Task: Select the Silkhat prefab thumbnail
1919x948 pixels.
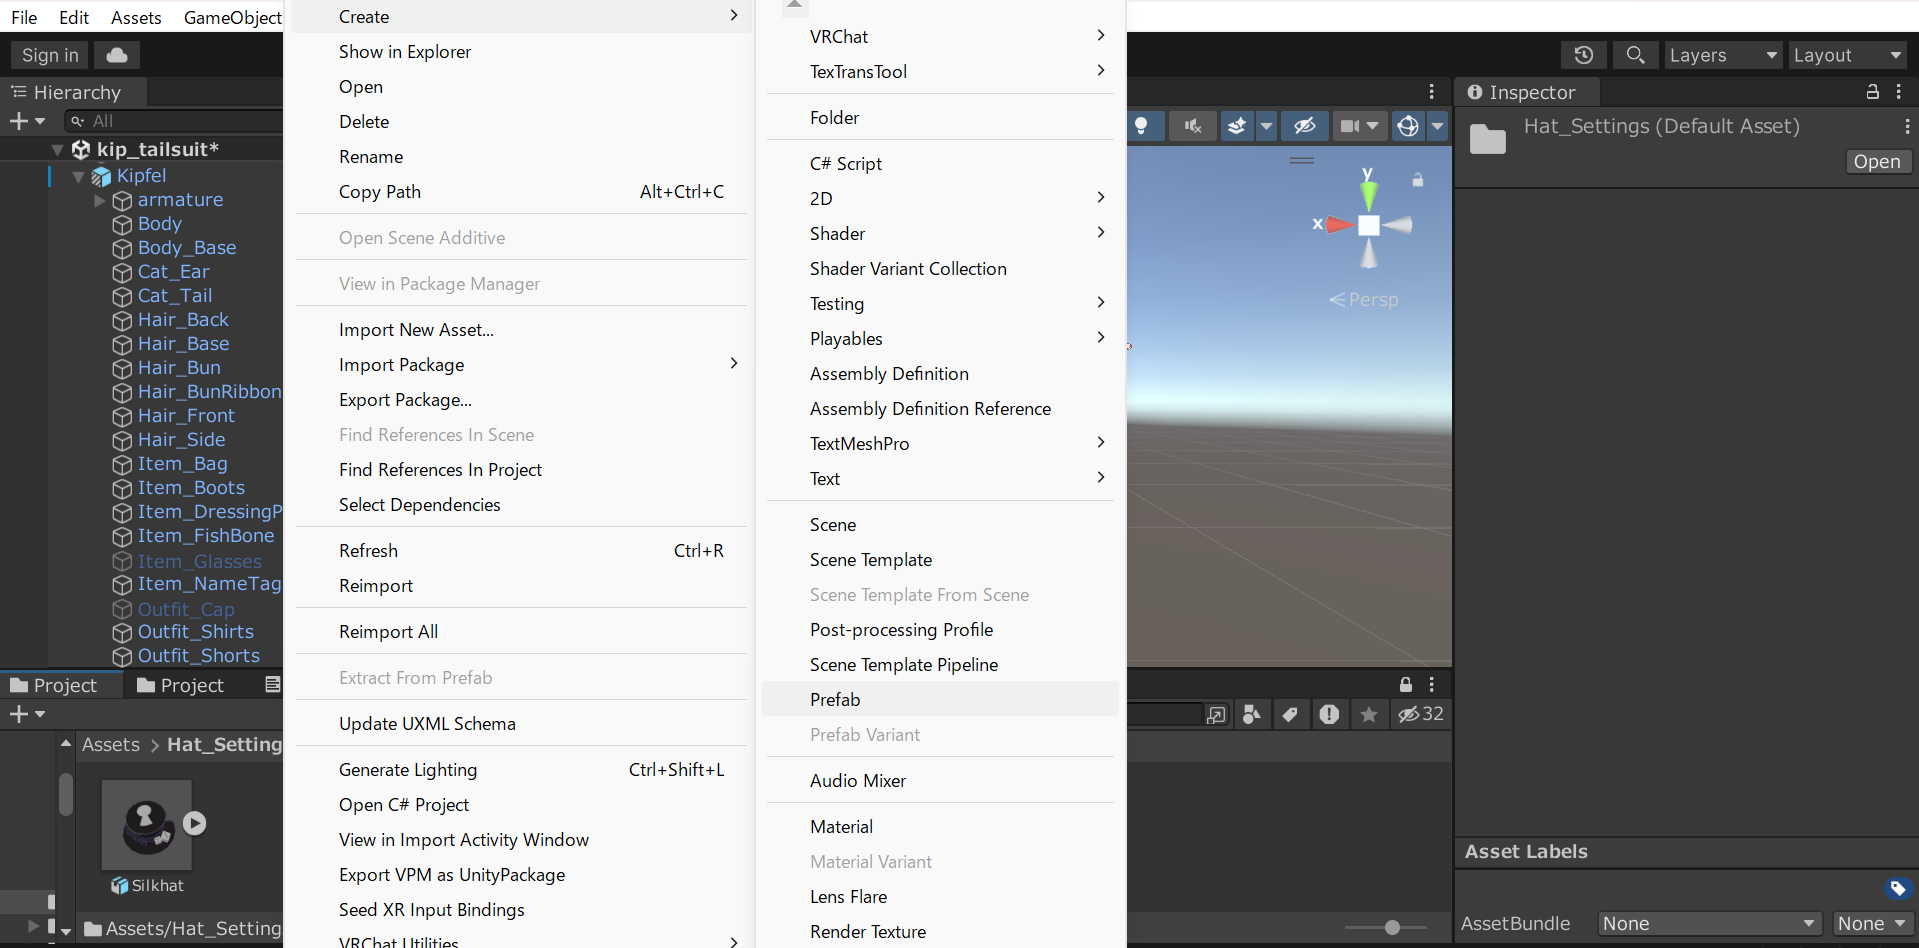Action: click(x=146, y=823)
